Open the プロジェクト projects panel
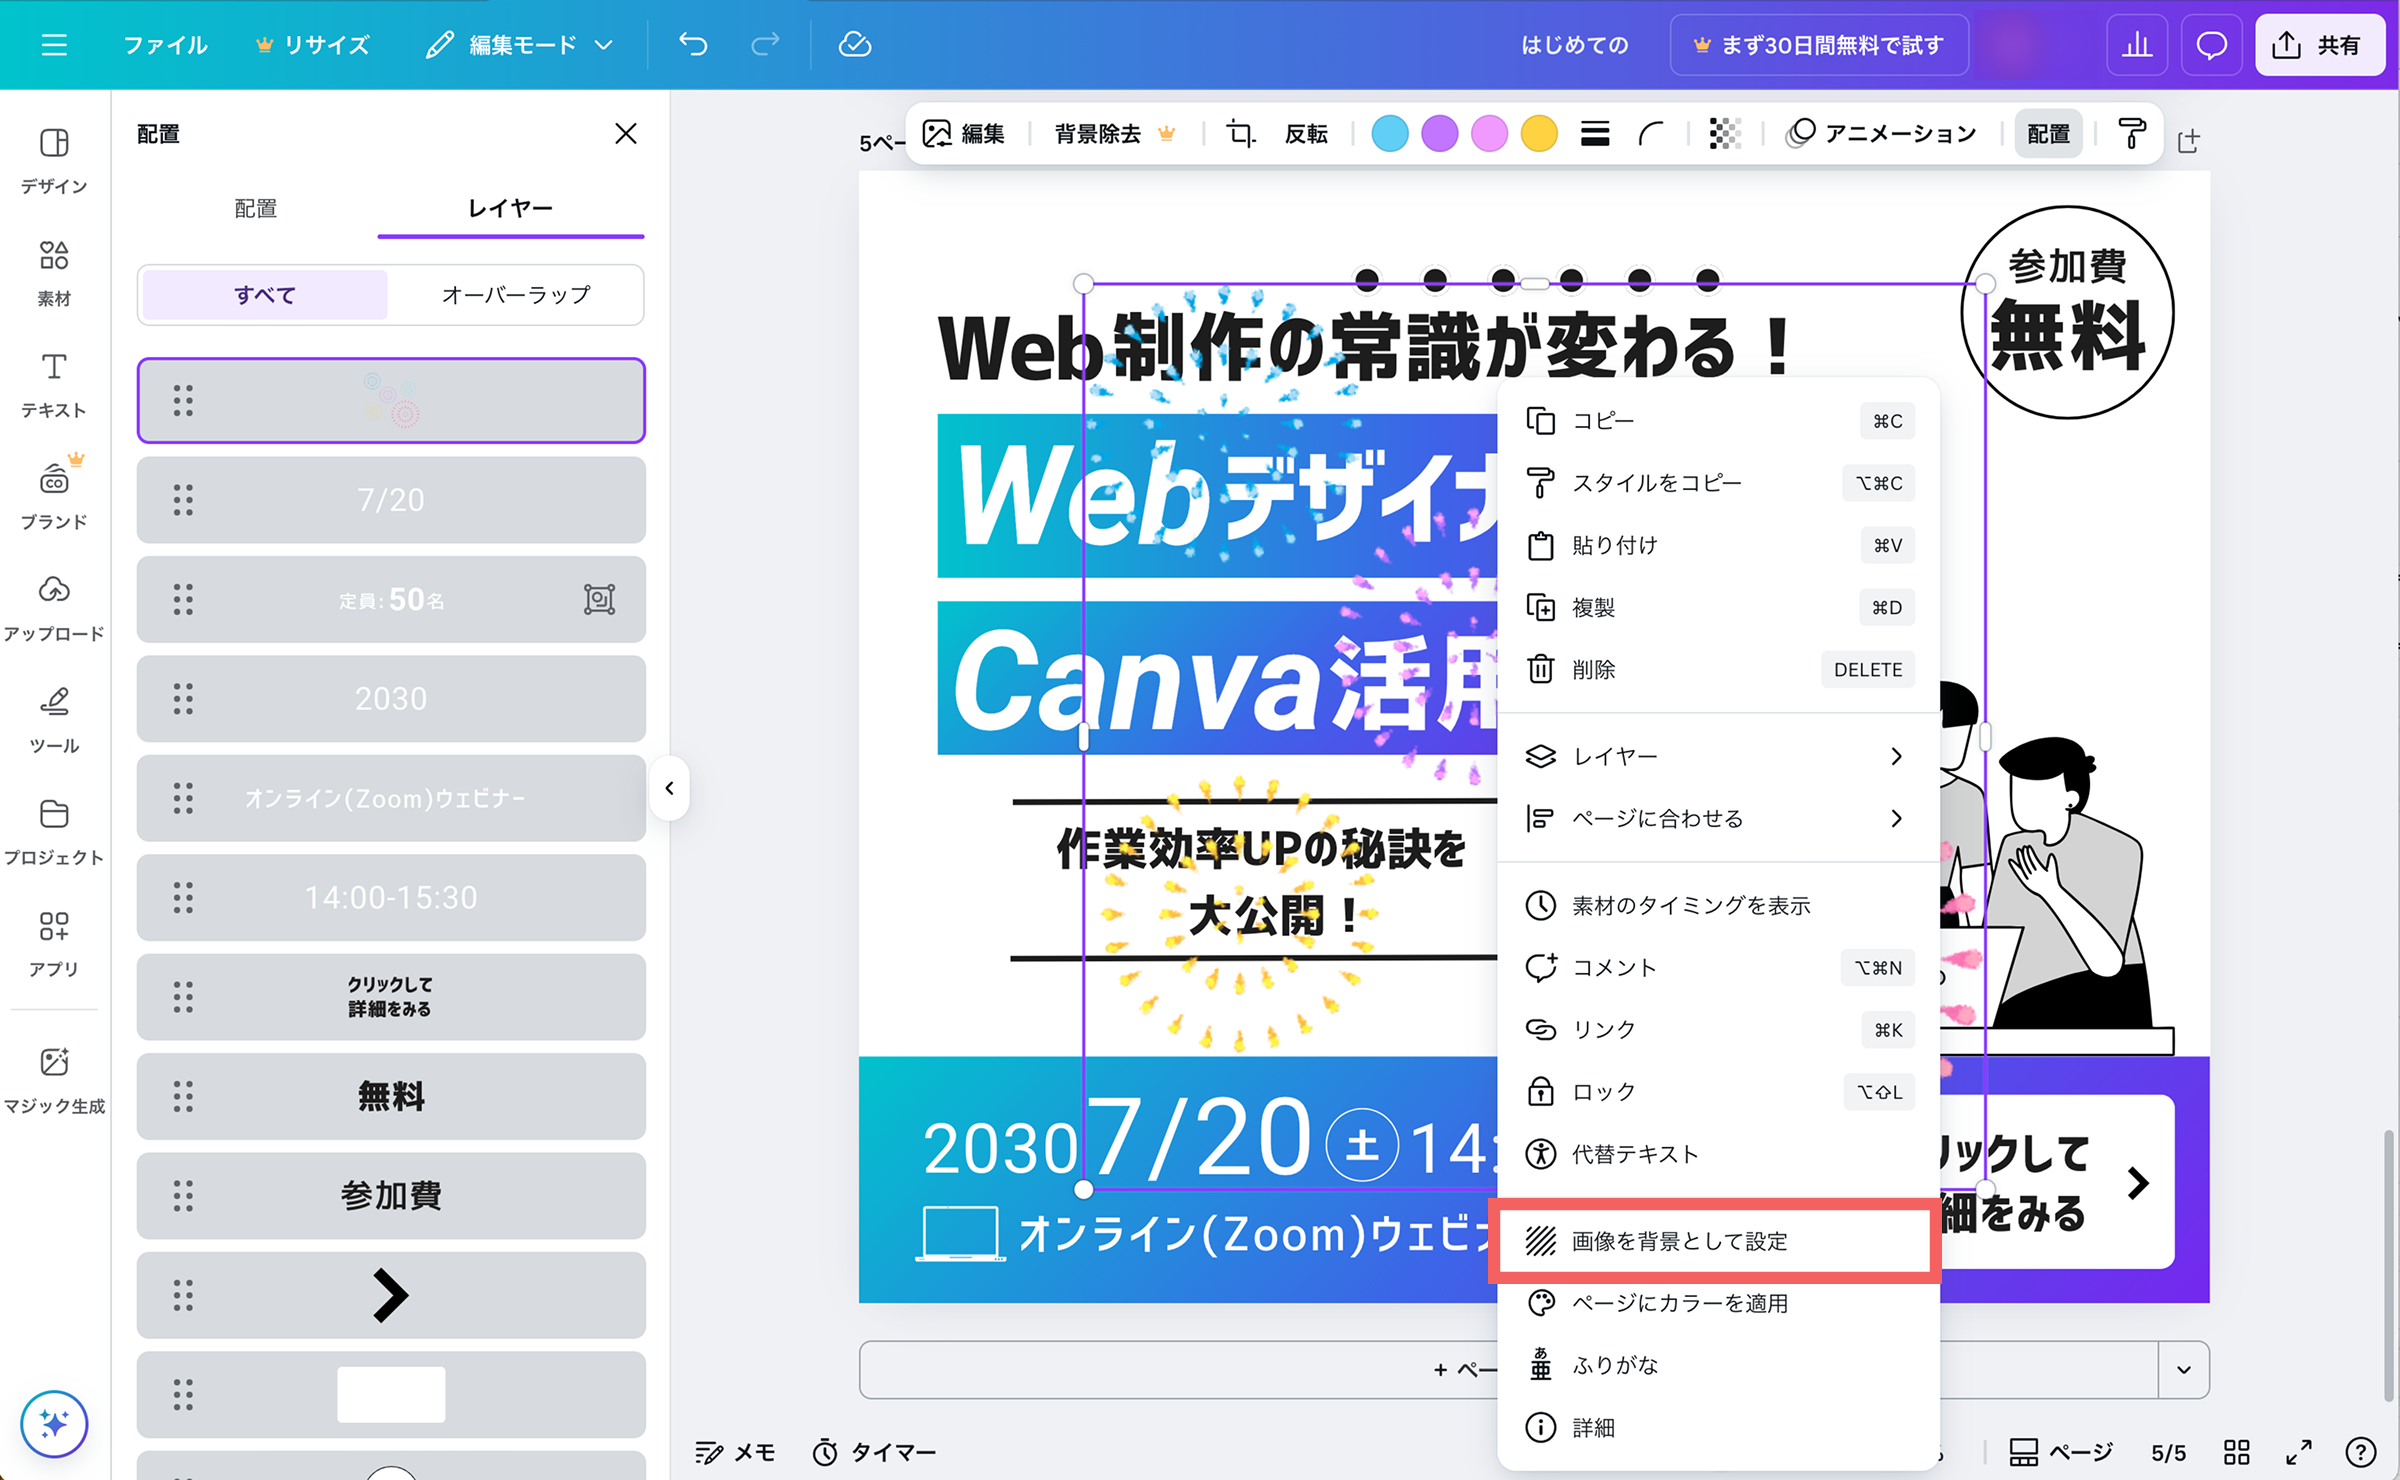The width and height of the screenshot is (2400, 1480). (54, 833)
